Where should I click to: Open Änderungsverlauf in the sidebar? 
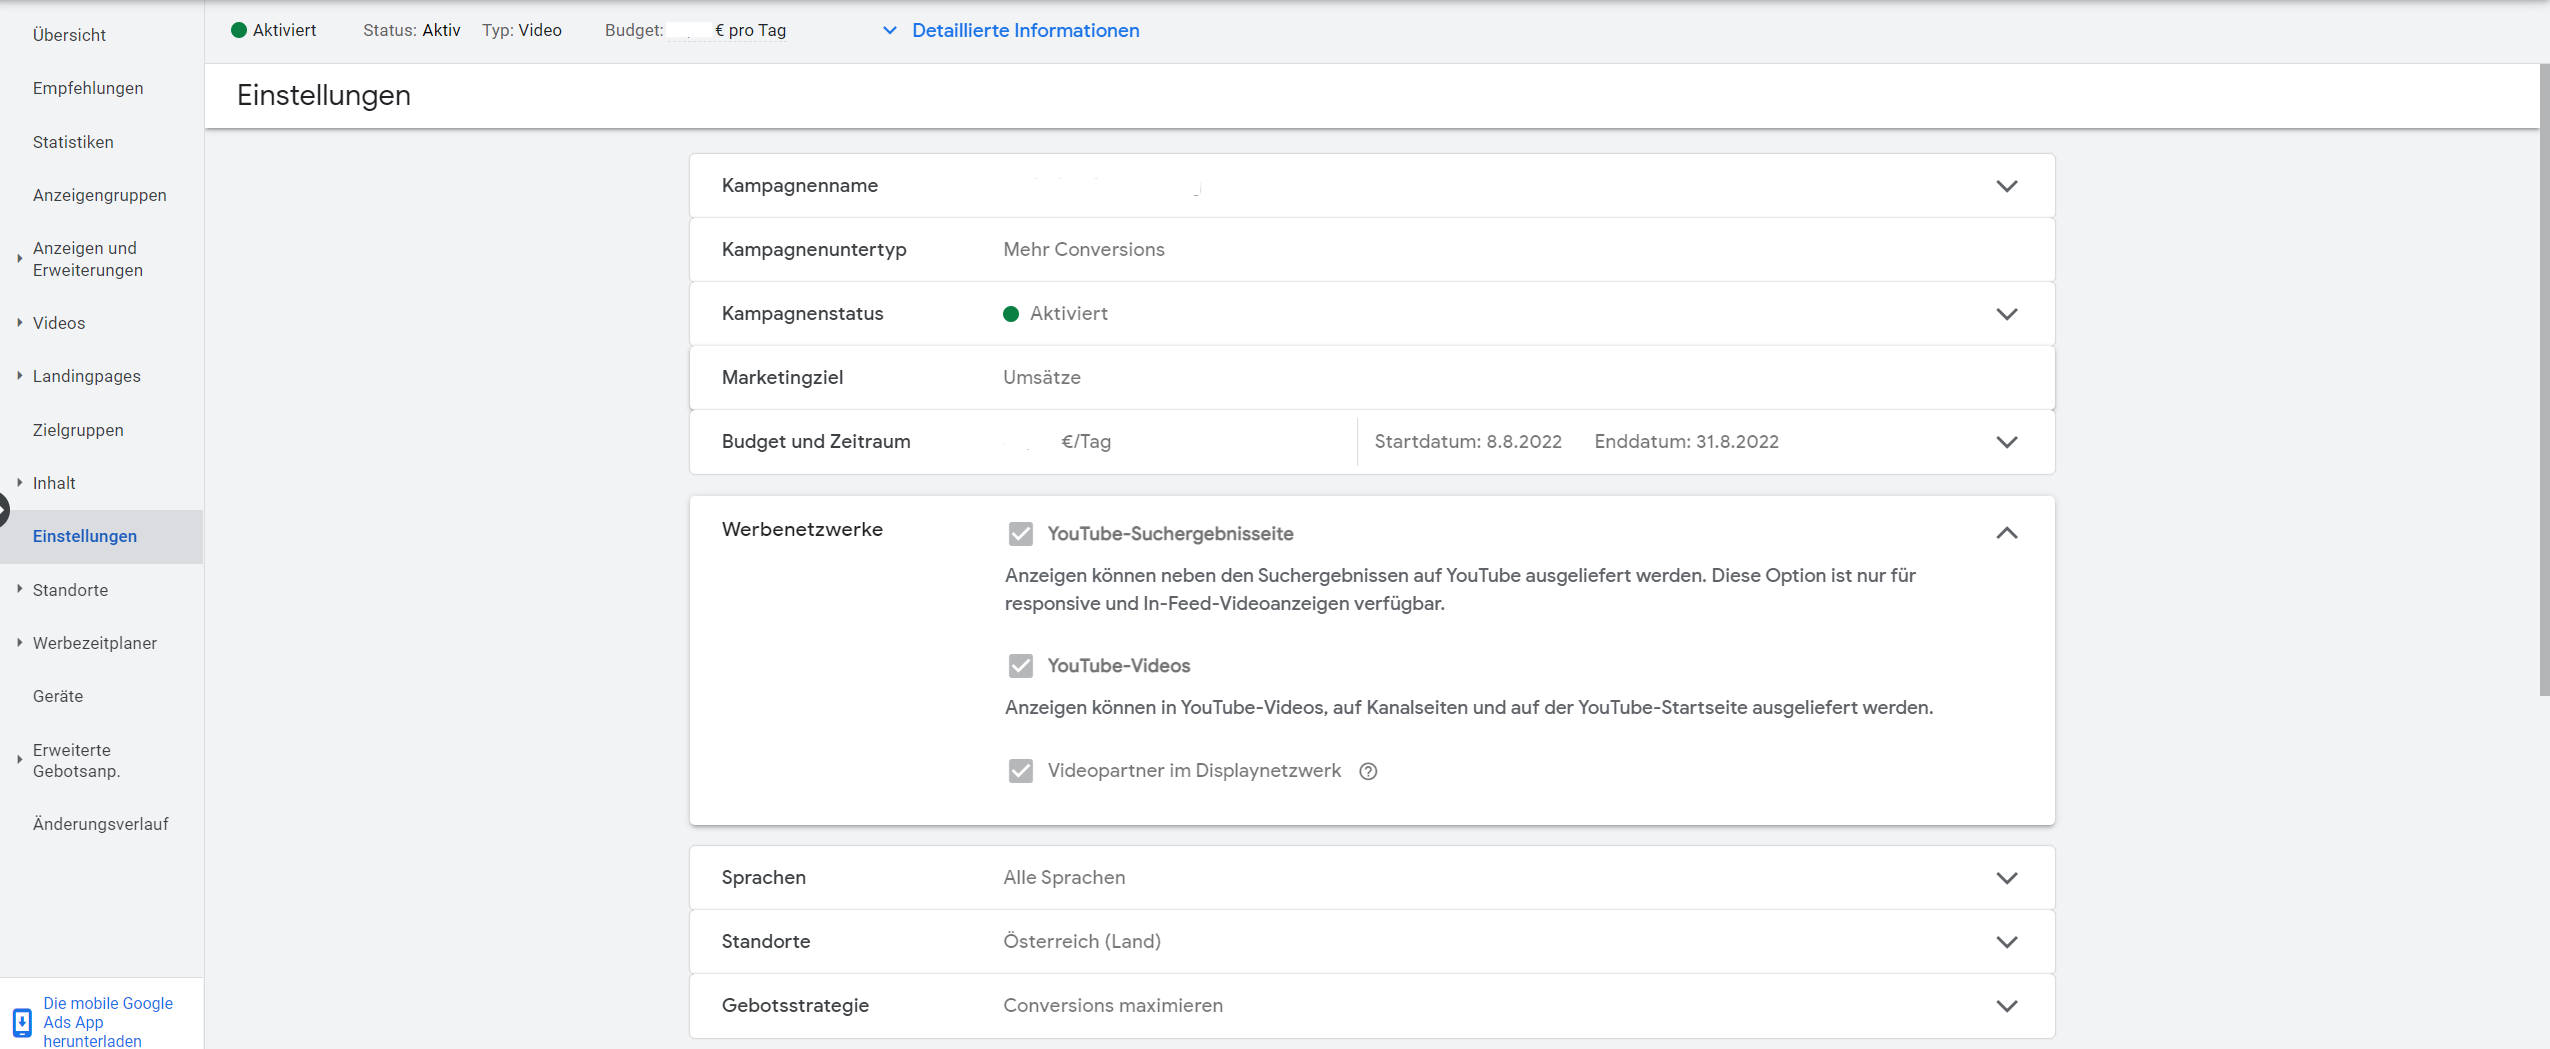[x=100, y=824]
